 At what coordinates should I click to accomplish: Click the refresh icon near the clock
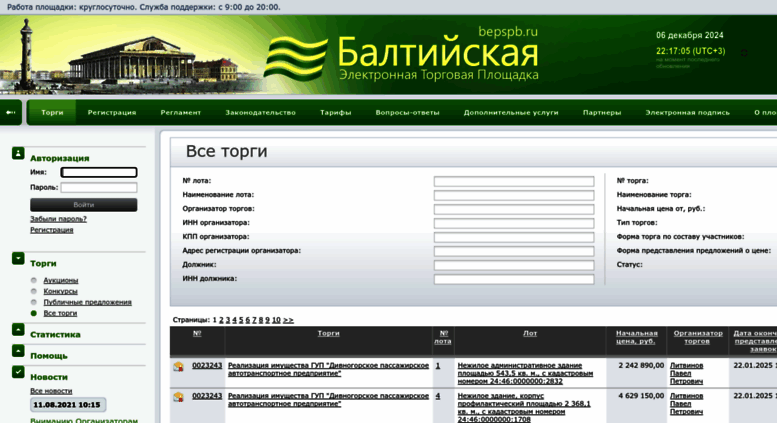tap(744, 53)
